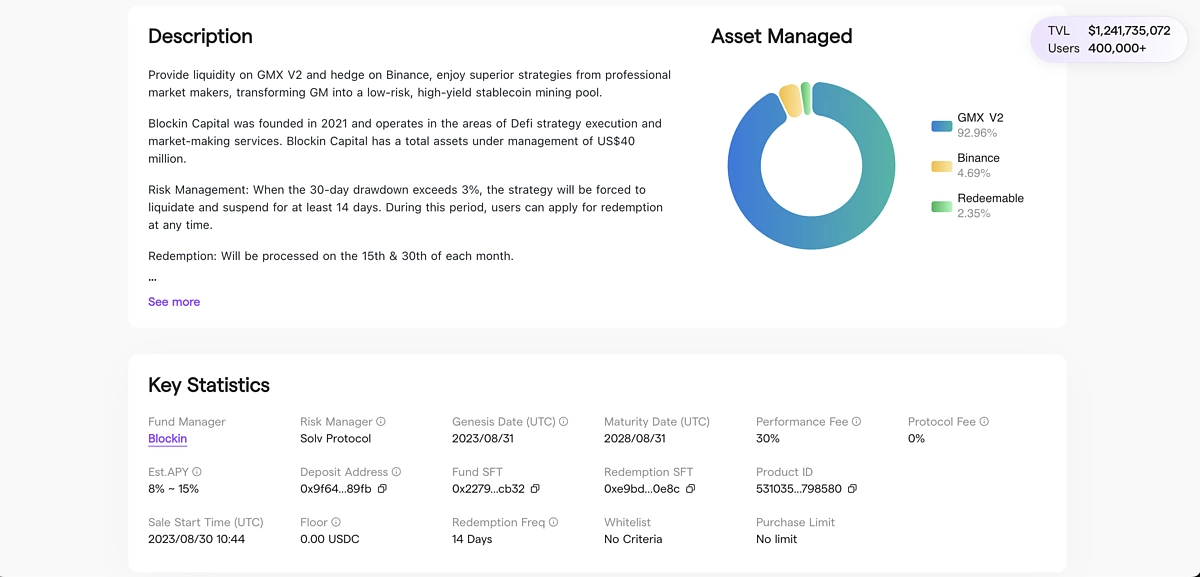This screenshot has height=577, width=1200.
Task: Copy the Product ID
Action: pyautogui.click(x=852, y=489)
